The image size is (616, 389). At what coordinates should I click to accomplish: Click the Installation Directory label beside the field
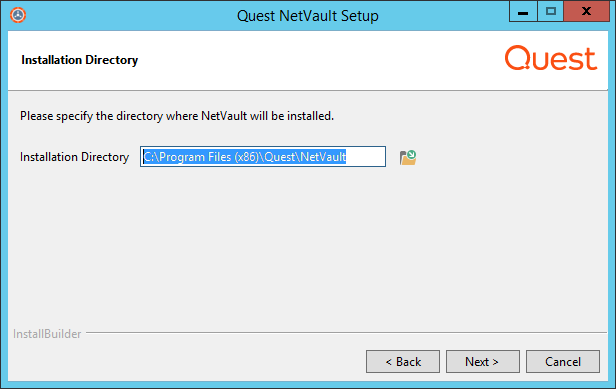point(75,157)
